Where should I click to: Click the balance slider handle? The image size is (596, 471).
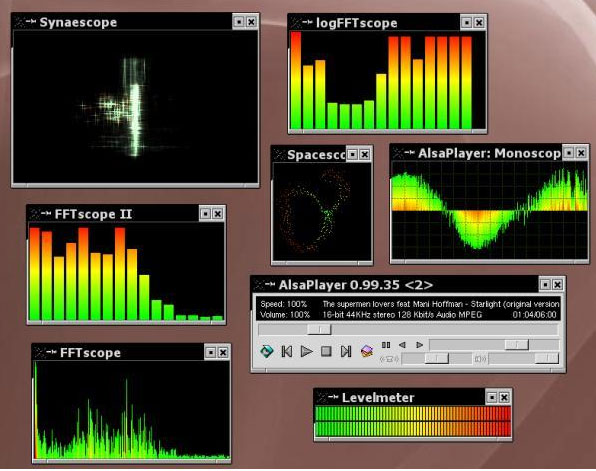(436, 358)
